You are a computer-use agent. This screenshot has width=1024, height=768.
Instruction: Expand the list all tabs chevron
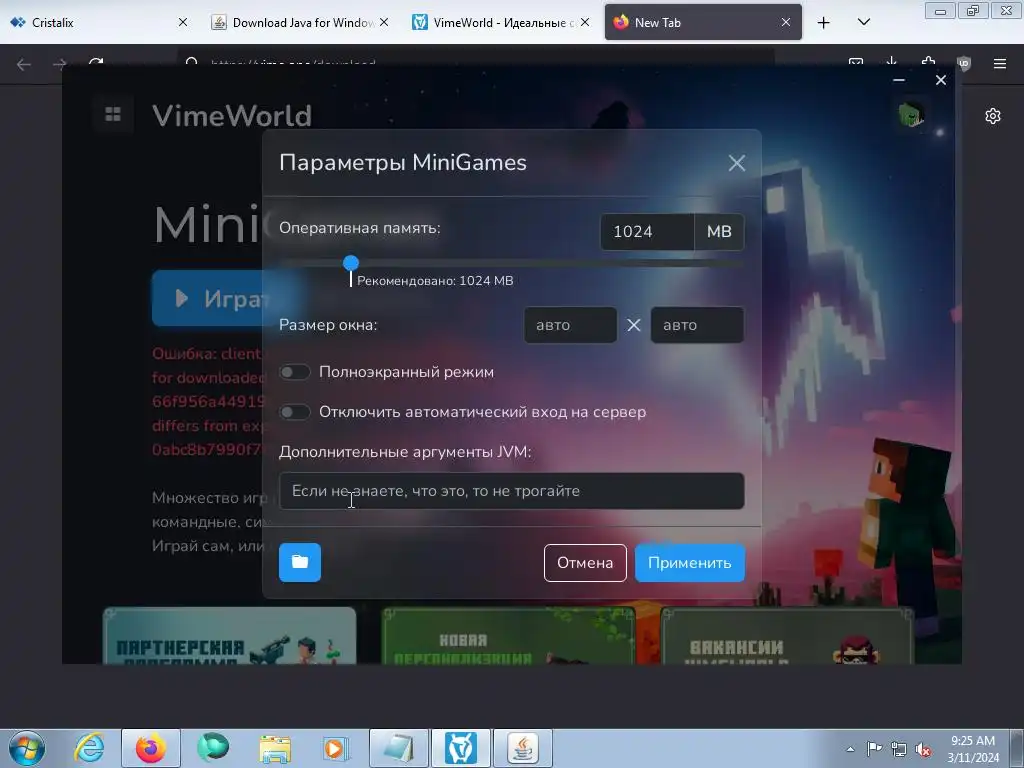[x=863, y=22]
